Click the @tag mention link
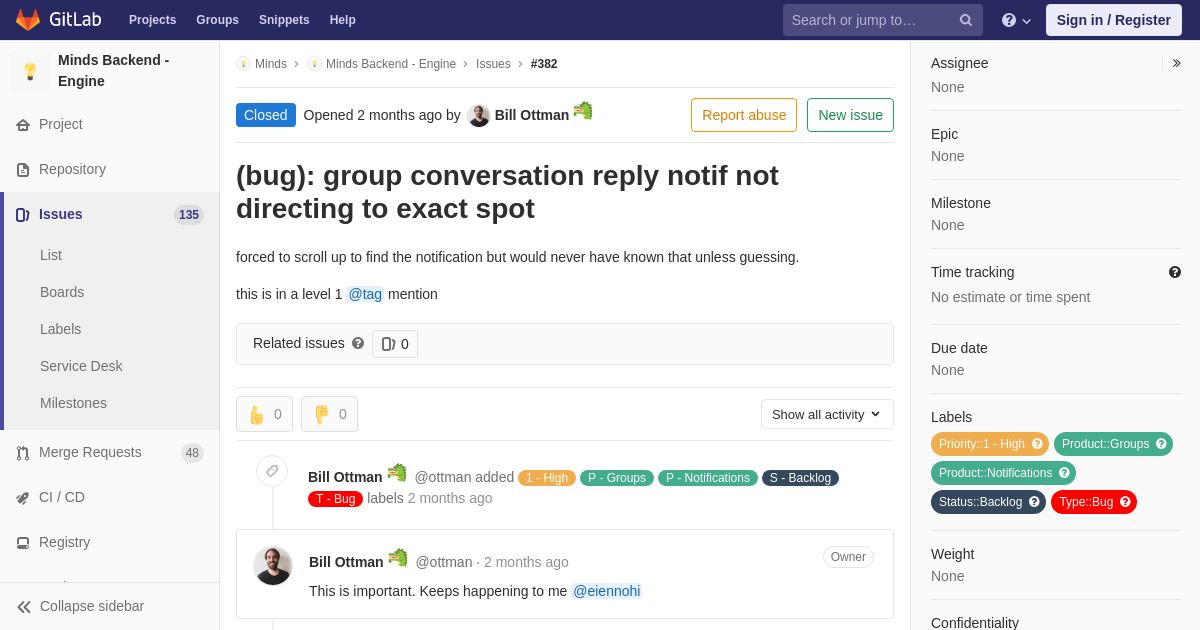Image resolution: width=1200 pixels, height=630 pixels. [365, 294]
